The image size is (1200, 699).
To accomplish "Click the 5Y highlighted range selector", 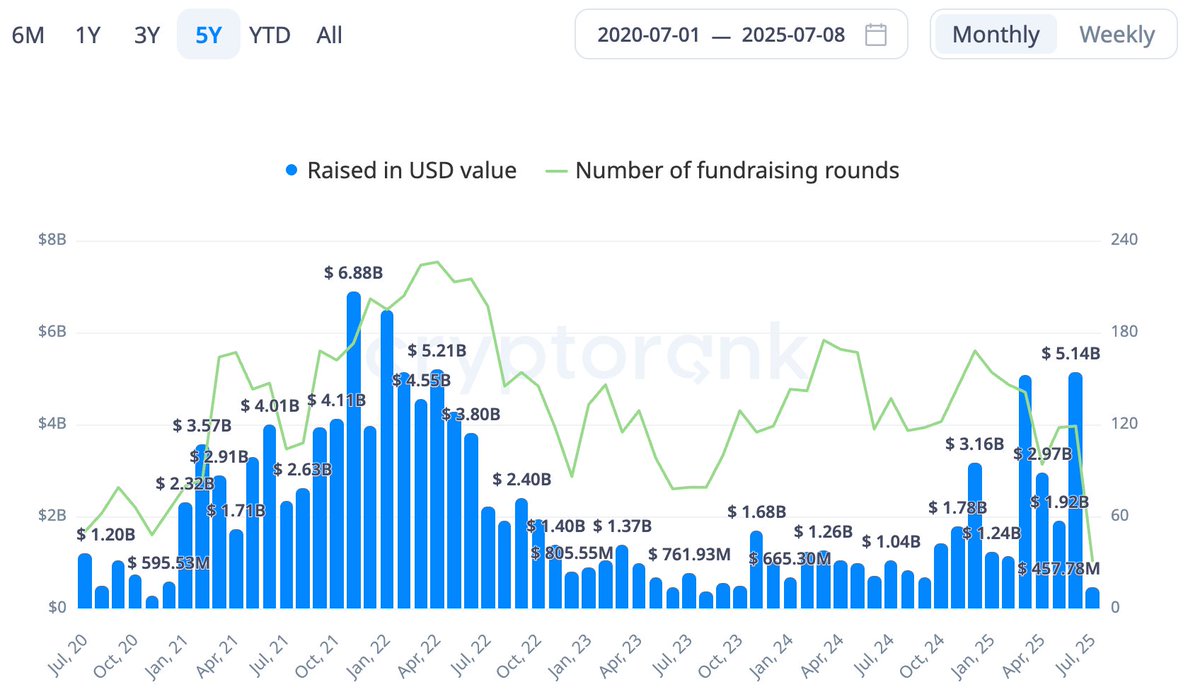I will click(x=208, y=34).
